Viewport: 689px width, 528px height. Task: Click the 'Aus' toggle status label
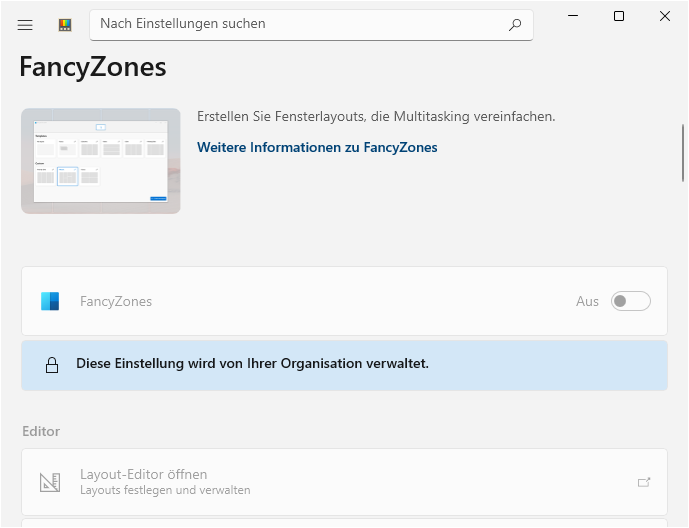[x=587, y=301]
